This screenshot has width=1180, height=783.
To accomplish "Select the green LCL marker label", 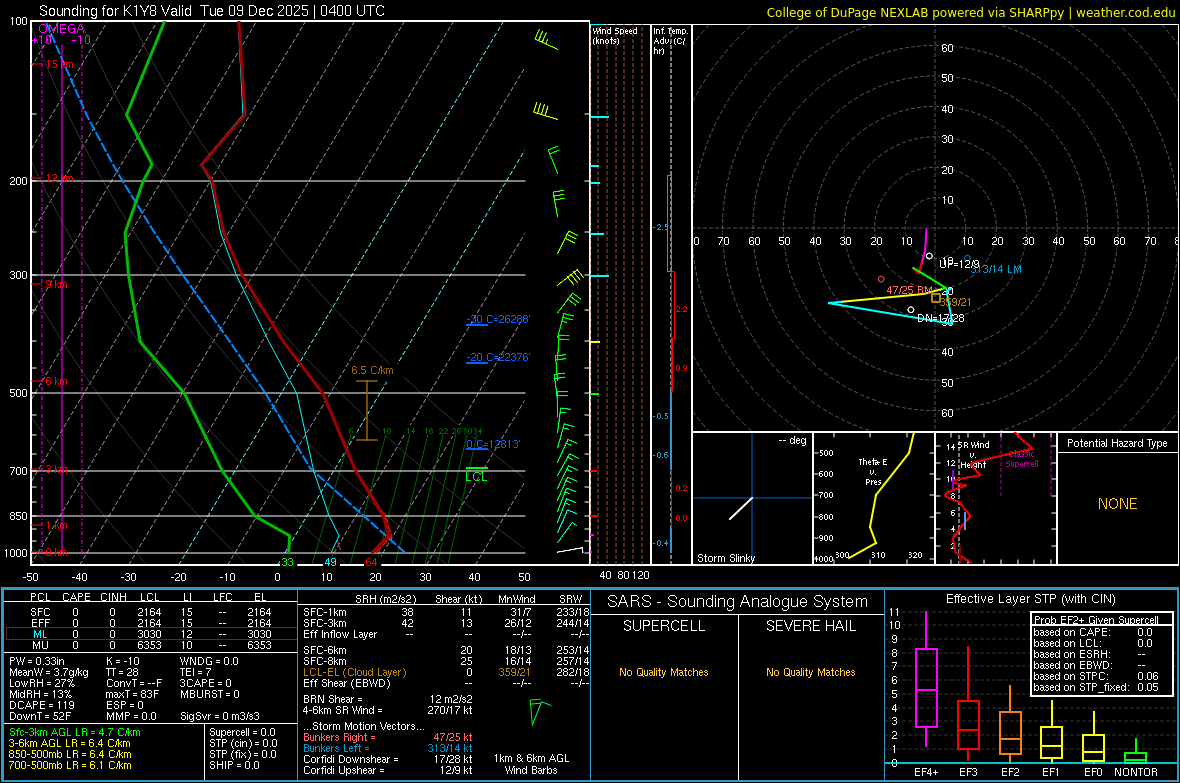I will tap(476, 477).
